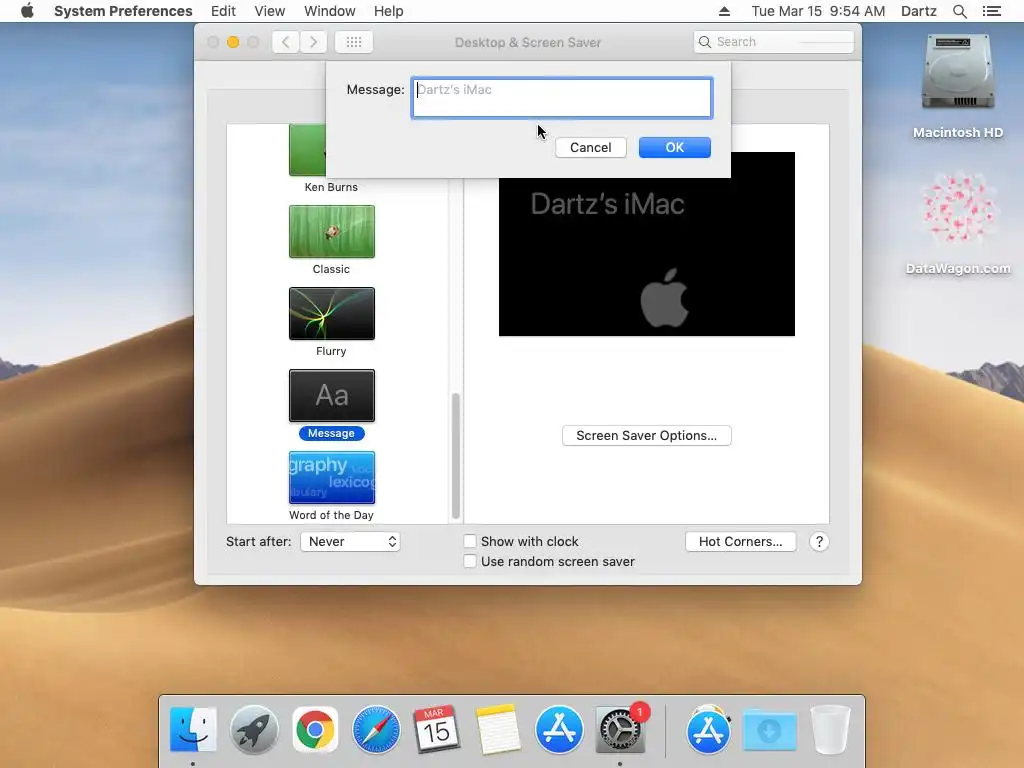The image size is (1024, 768).
Task: Open the Downloads folder in Dock
Action: [769, 729]
